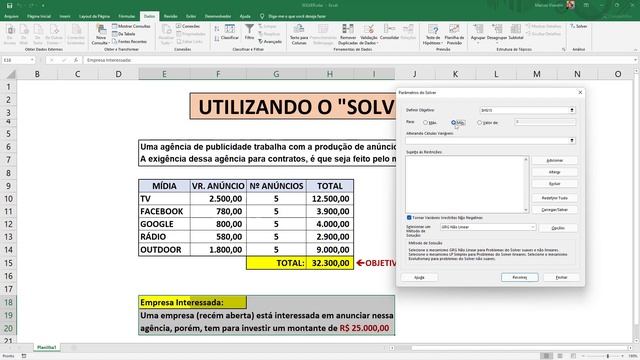Select the Mín radio button in Solver
This screenshot has height=360, width=640.
pyautogui.click(x=453, y=122)
